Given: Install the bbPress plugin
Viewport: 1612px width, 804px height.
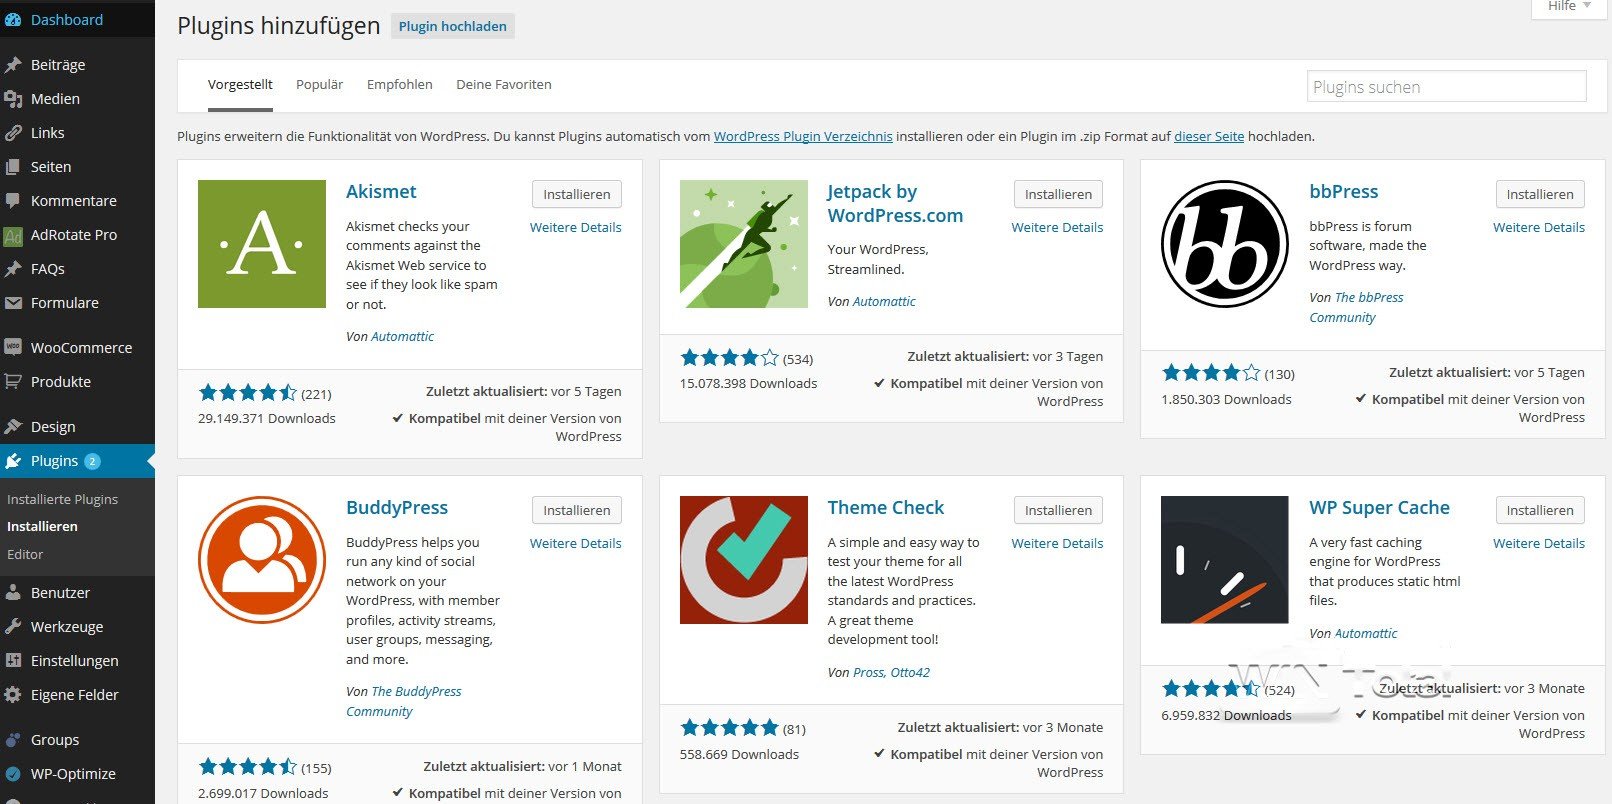Looking at the screenshot, I should pyautogui.click(x=1540, y=194).
